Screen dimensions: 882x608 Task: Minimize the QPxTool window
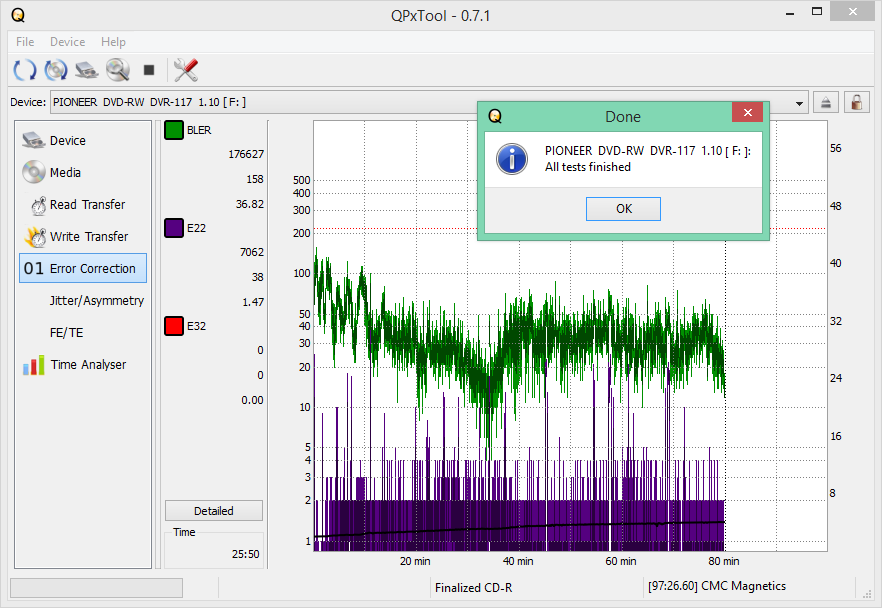790,12
